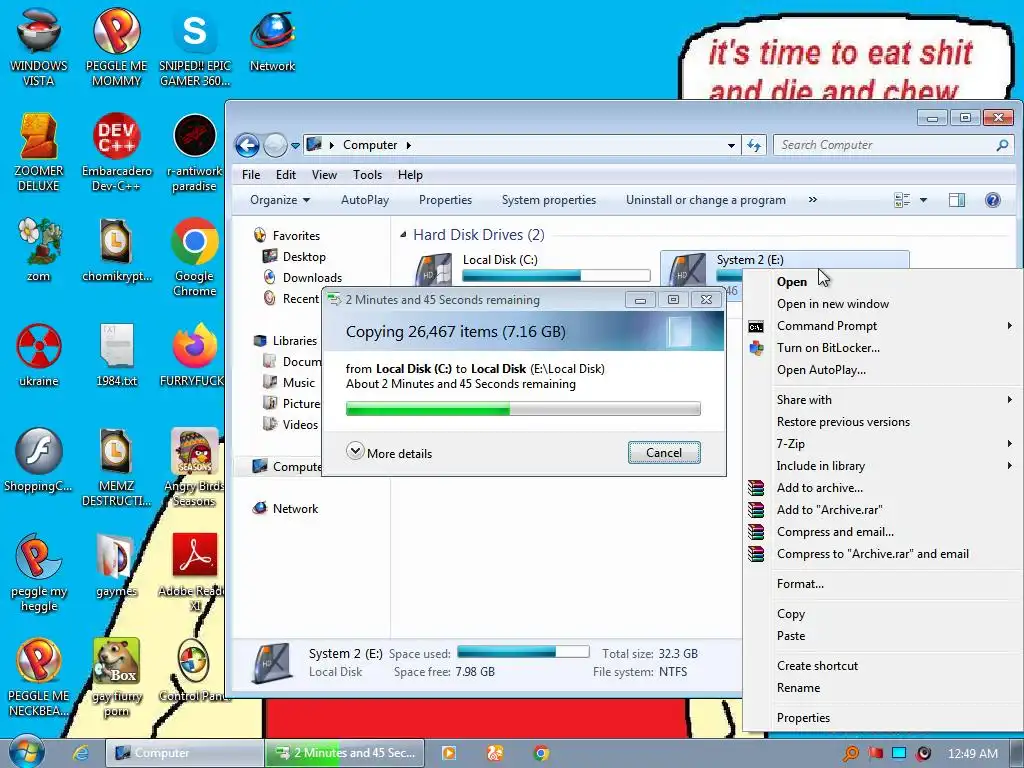Expand the Include in library submenu
The image size is (1024, 768).
[x=1010, y=466]
